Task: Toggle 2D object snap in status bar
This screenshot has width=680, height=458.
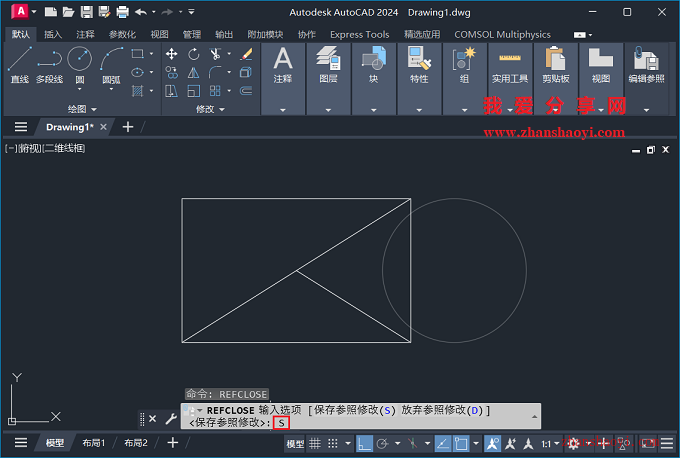Action: 461,443
